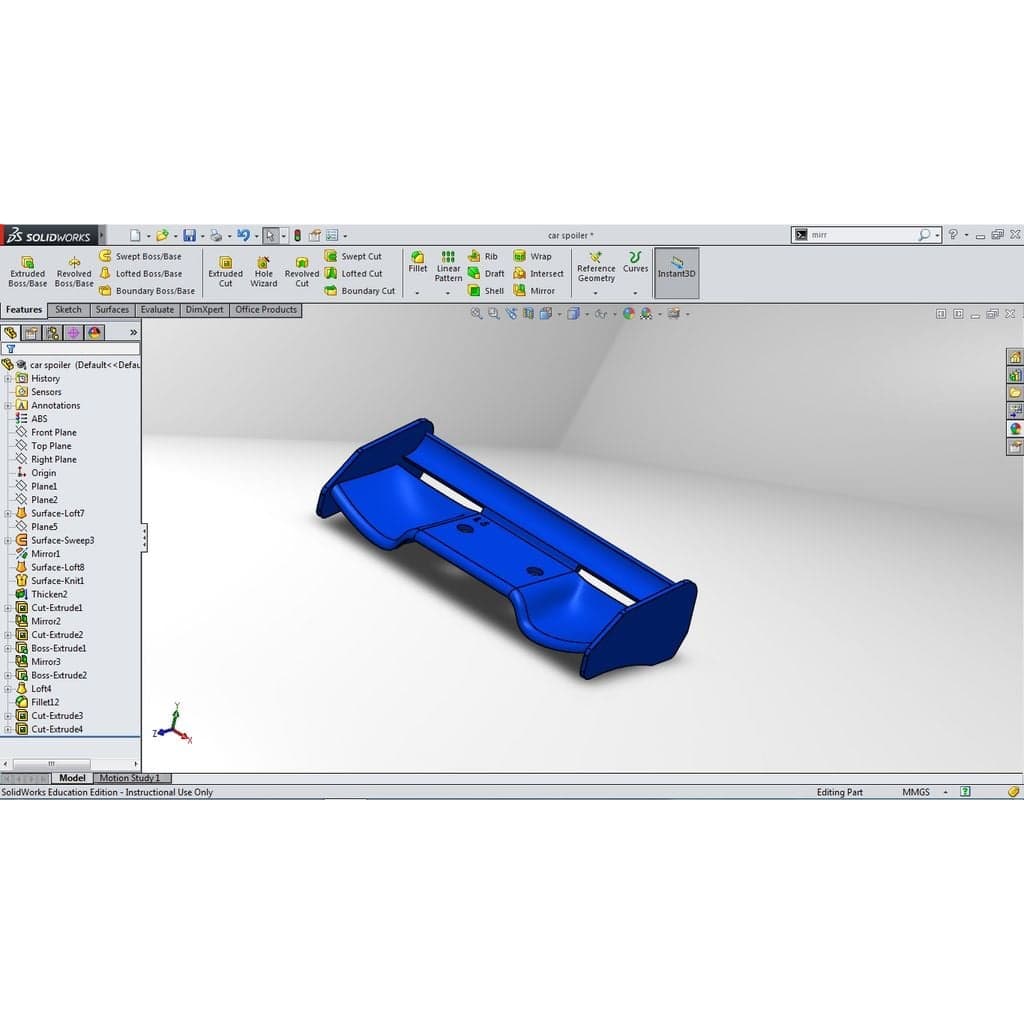
Task: Expand the Annotations folder
Action: [x=8, y=406]
